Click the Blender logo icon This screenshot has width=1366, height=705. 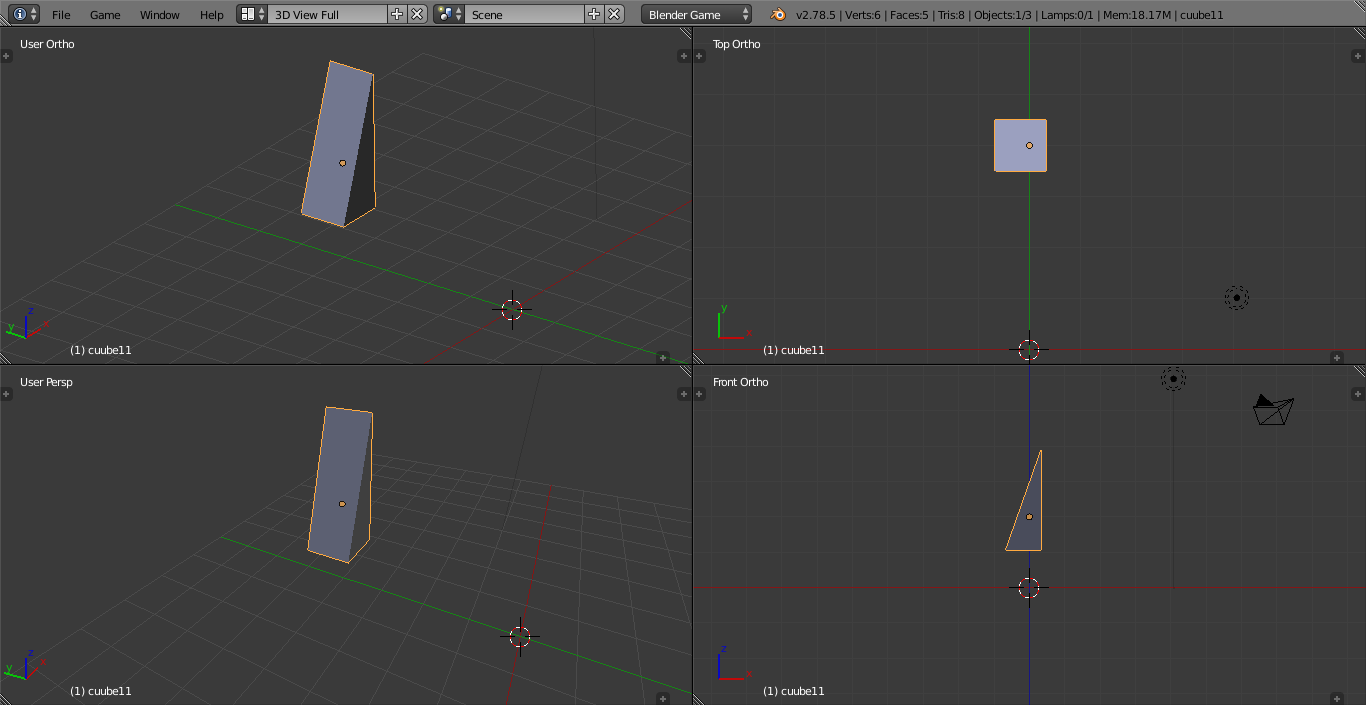point(777,15)
